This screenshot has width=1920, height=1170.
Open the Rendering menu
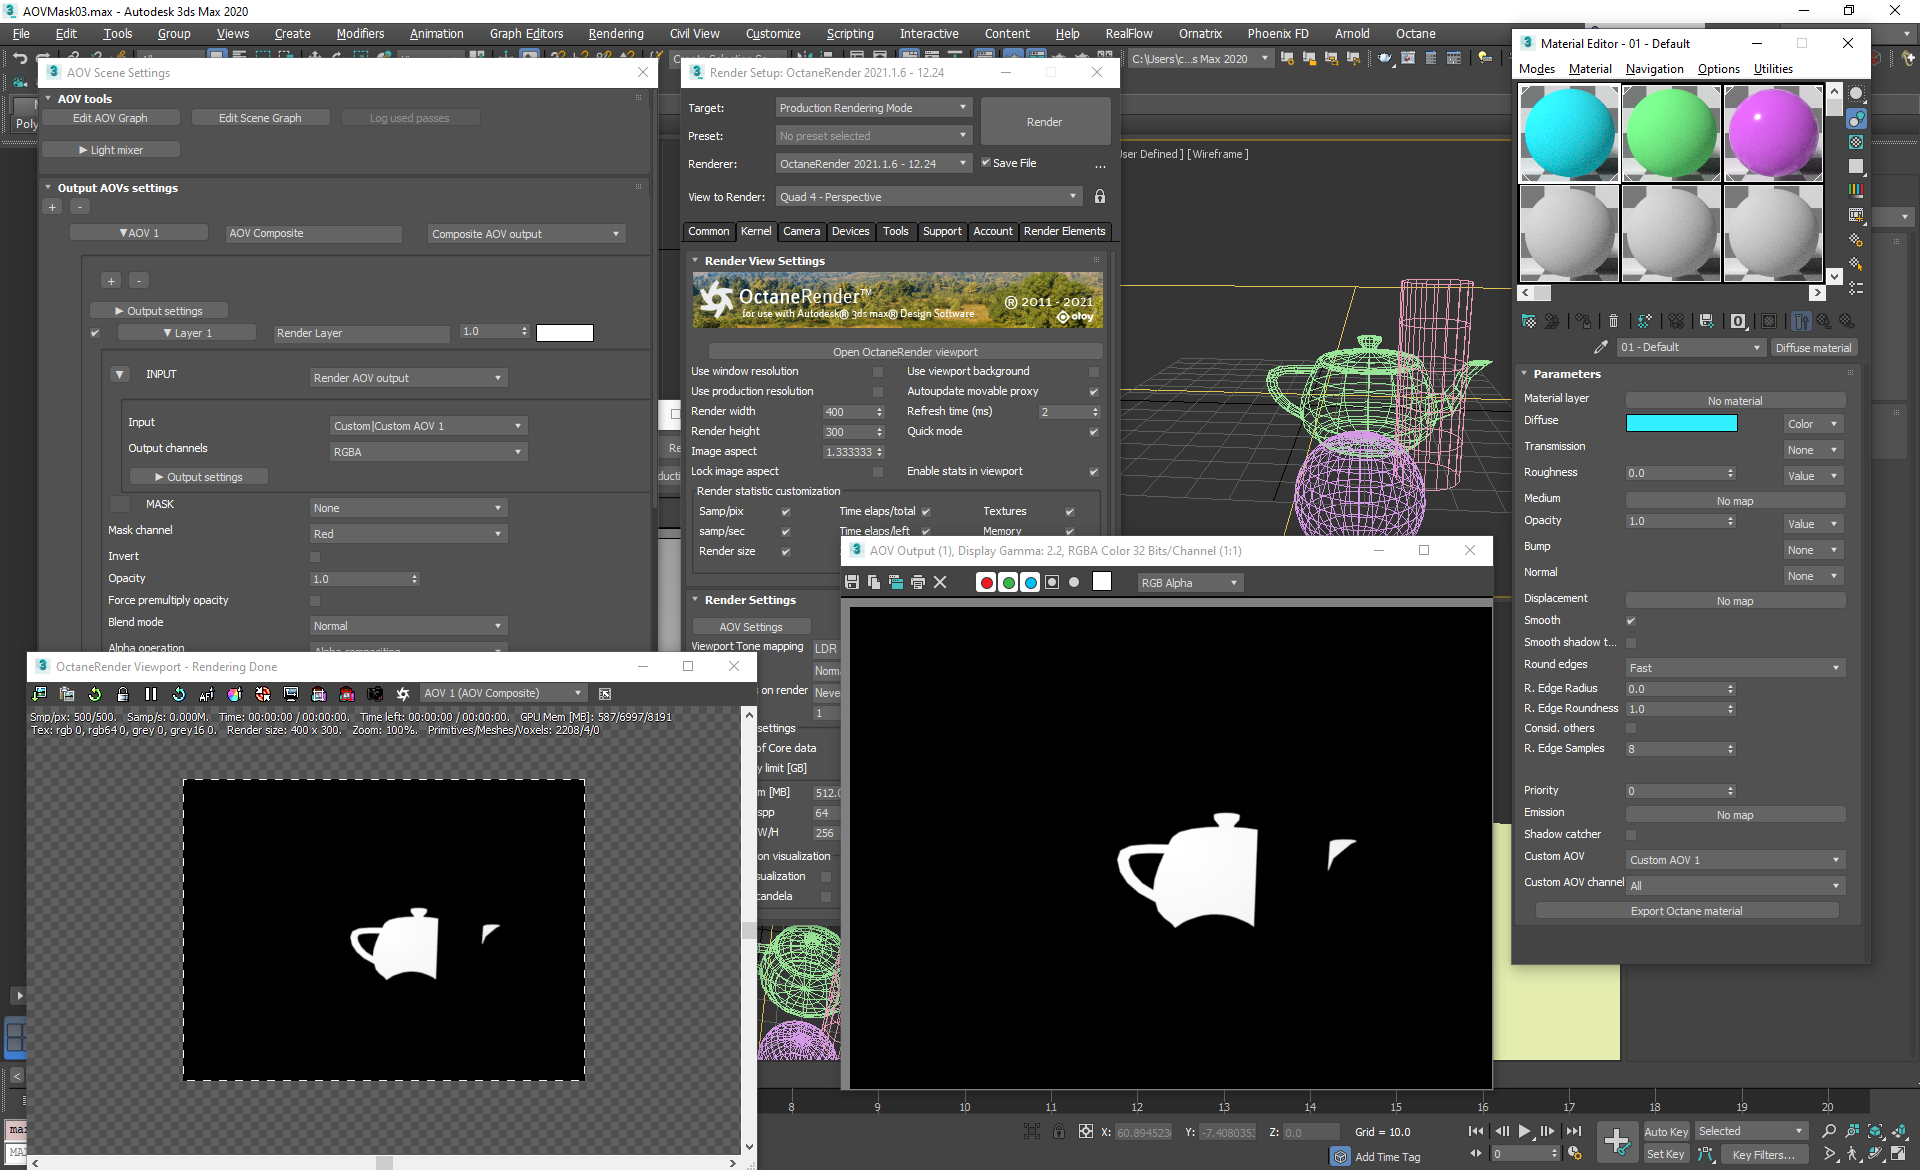(x=615, y=33)
